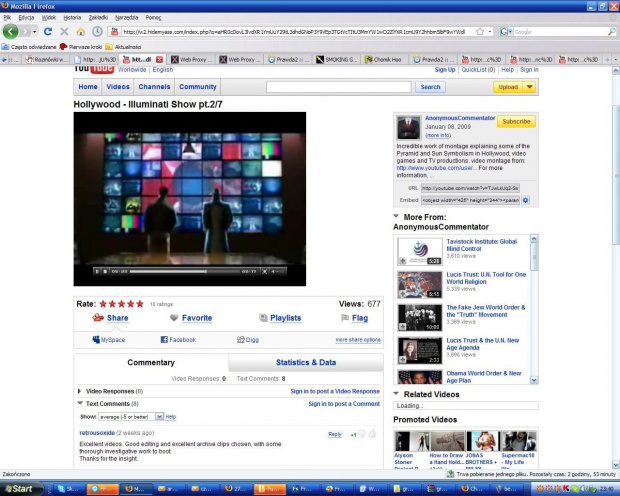Open the home page icon
Screen dimensions: 620x496
click(x=81, y=32)
